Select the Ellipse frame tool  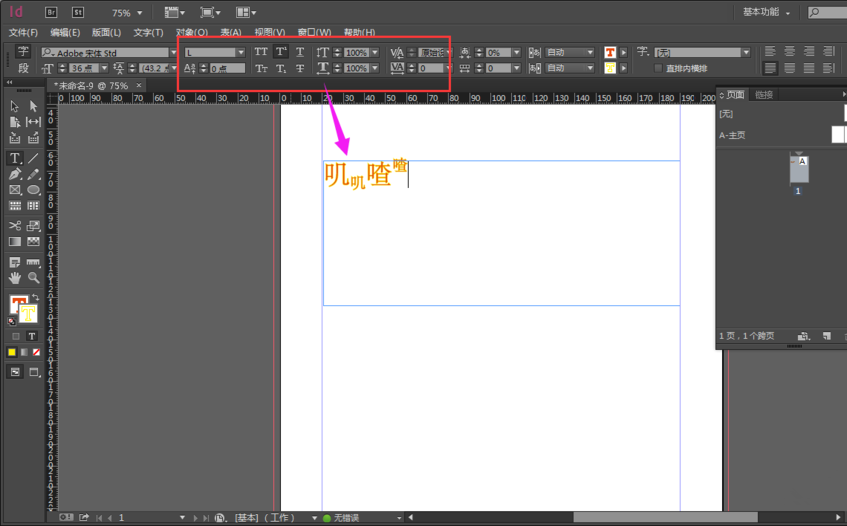(x=33, y=190)
